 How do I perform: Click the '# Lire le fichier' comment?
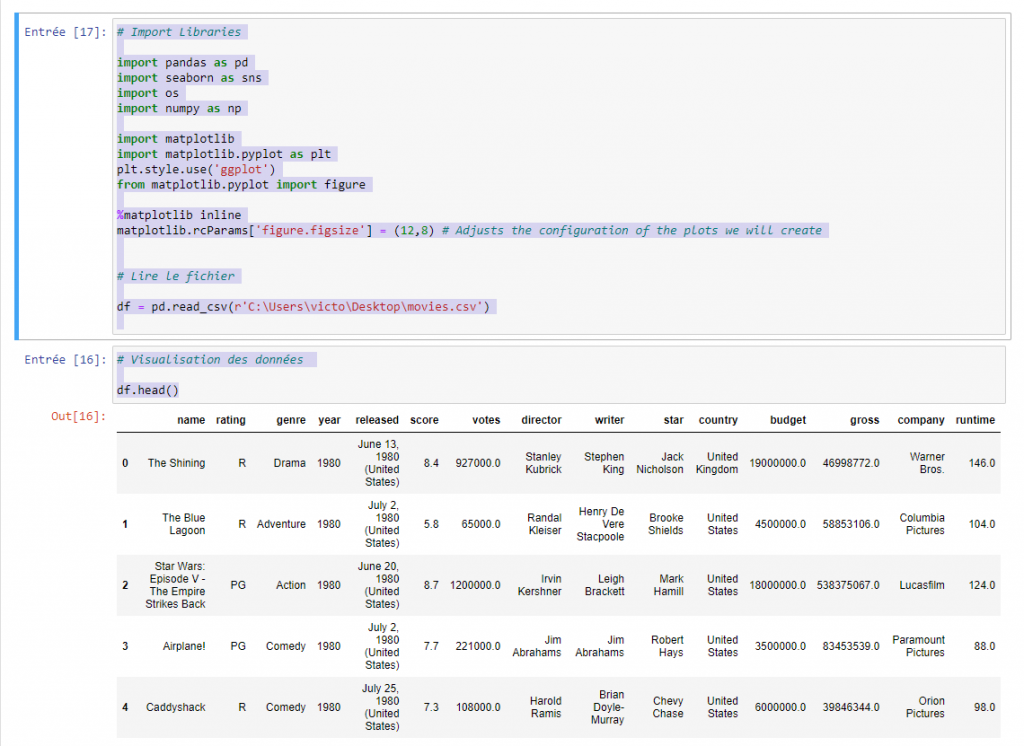tap(176, 276)
